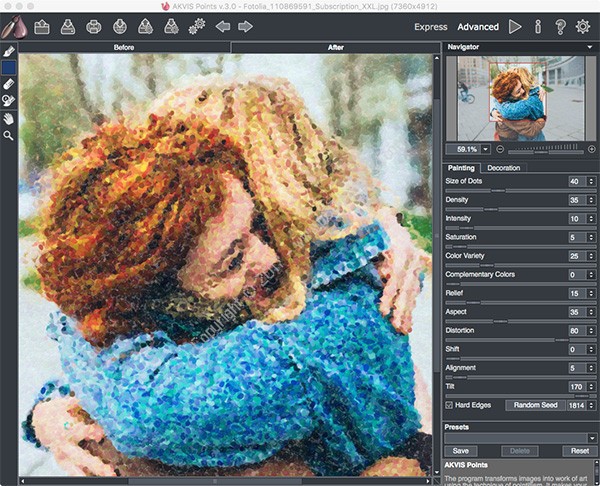Undo with the left arrow icon
Image resolution: width=600 pixels, height=486 pixels.
[223, 26]
